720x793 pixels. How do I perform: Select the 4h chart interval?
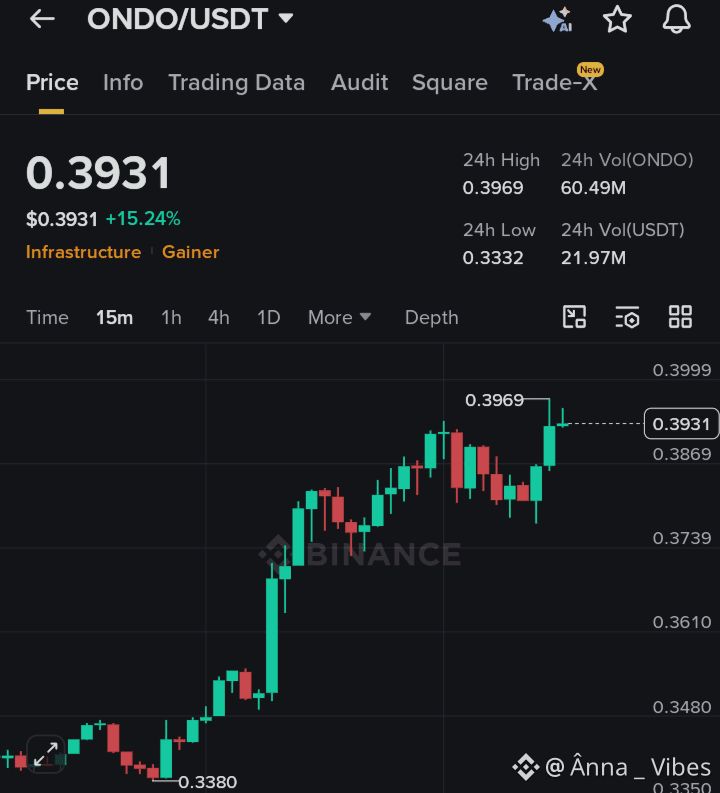pyautogui.click(x=218, y=318)
